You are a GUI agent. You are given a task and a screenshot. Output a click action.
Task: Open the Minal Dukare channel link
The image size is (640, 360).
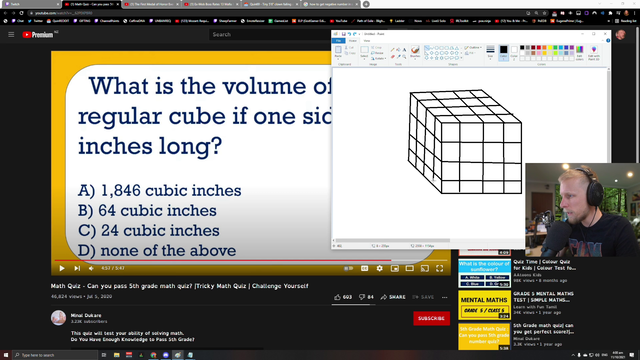click(x=86, y=315)
